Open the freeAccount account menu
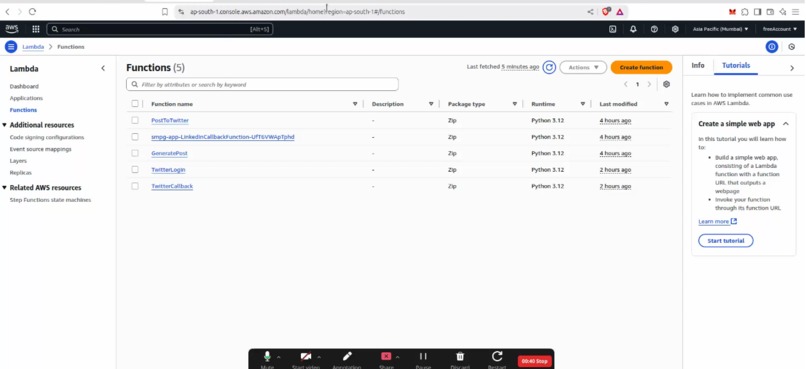The image size is (806, 369). coord(780,29)
